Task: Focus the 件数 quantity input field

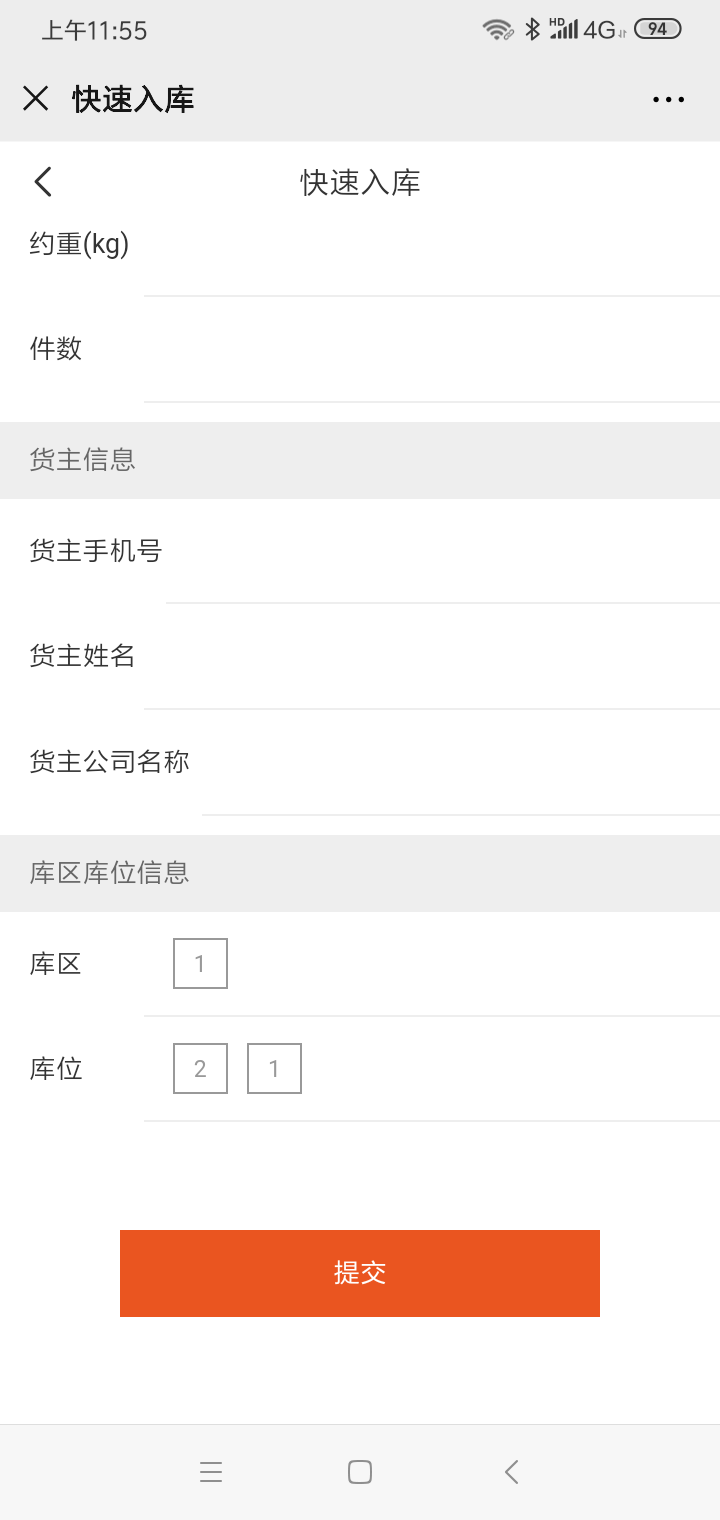Action: click(x=432, y=349)
